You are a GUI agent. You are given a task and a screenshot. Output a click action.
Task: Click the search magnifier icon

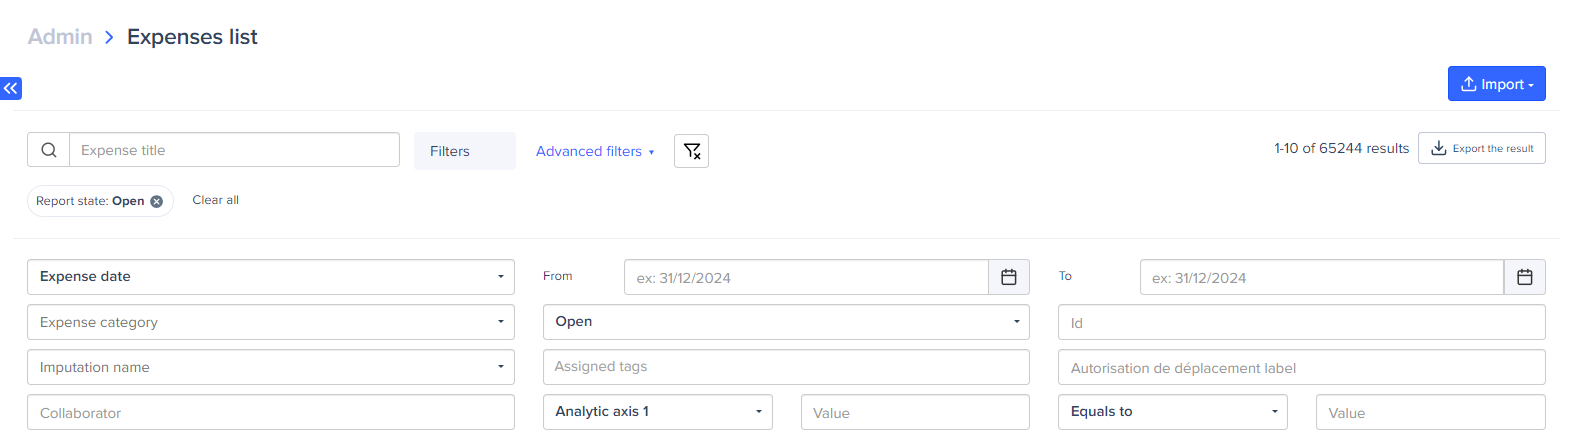click(x=48, y=150)
